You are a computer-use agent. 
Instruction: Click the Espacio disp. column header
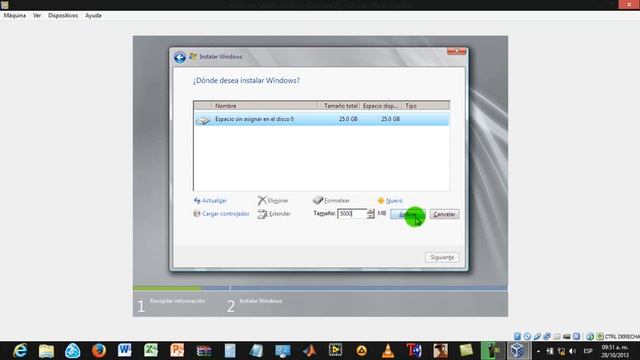click(380, 106)
